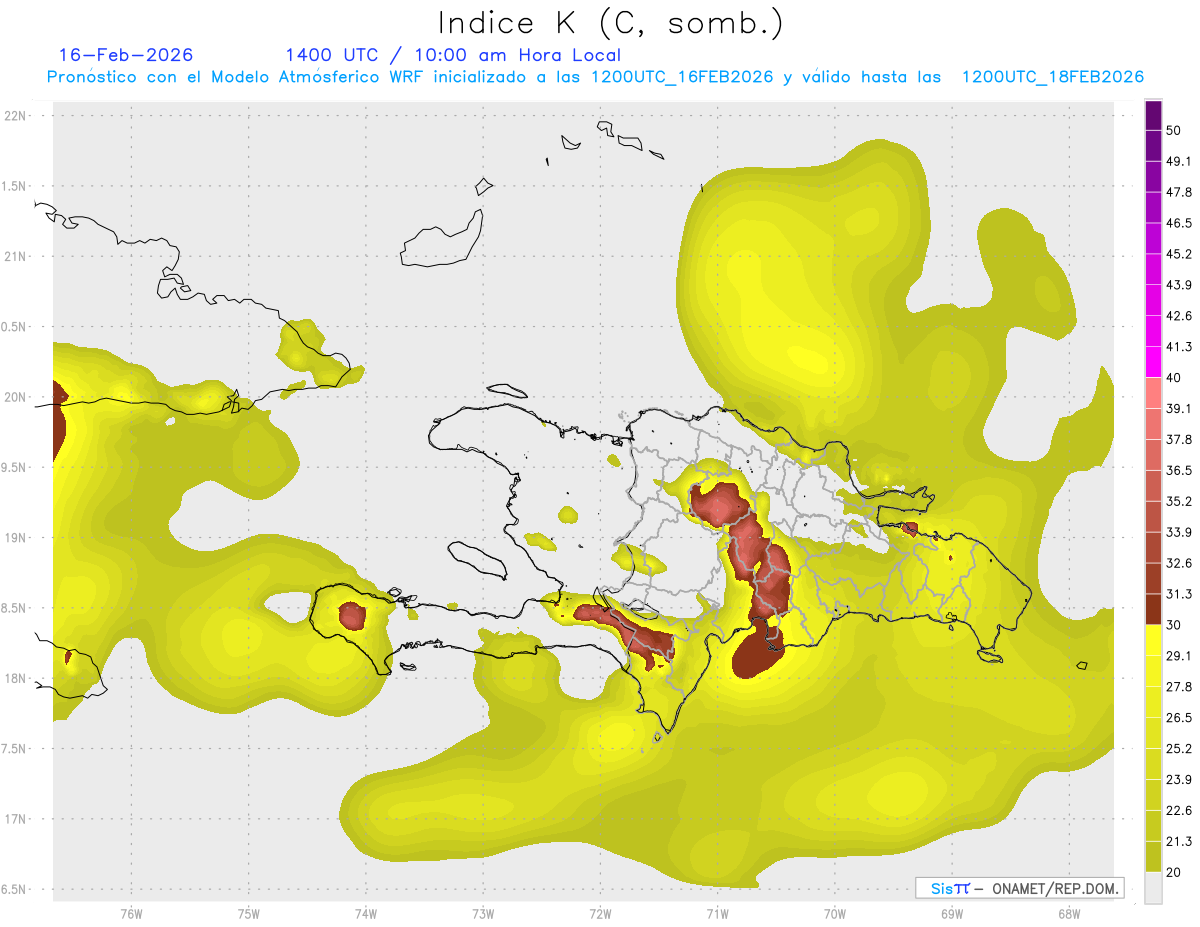Click the bright yellow colorbar segment near 29.1
The height and width of the screenshot is (927, 1200).
1153,640
